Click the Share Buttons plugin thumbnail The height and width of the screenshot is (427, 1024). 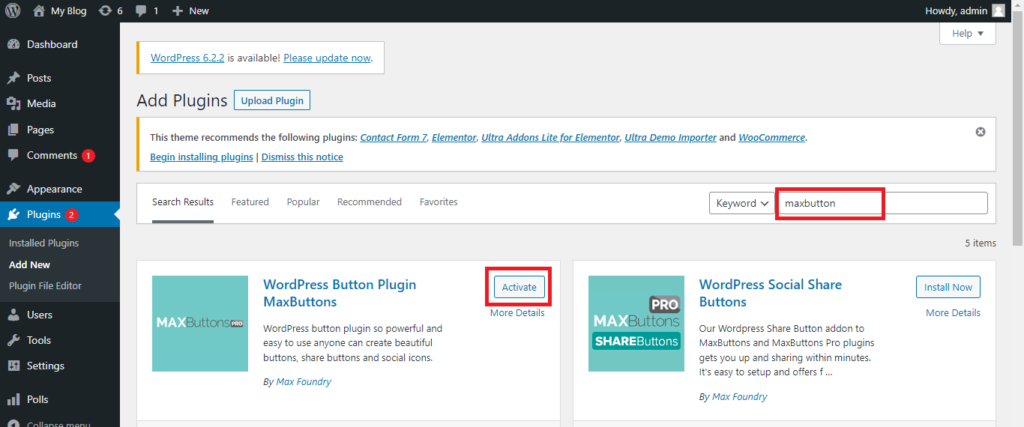pyautogui.click(x=636, y=323)
